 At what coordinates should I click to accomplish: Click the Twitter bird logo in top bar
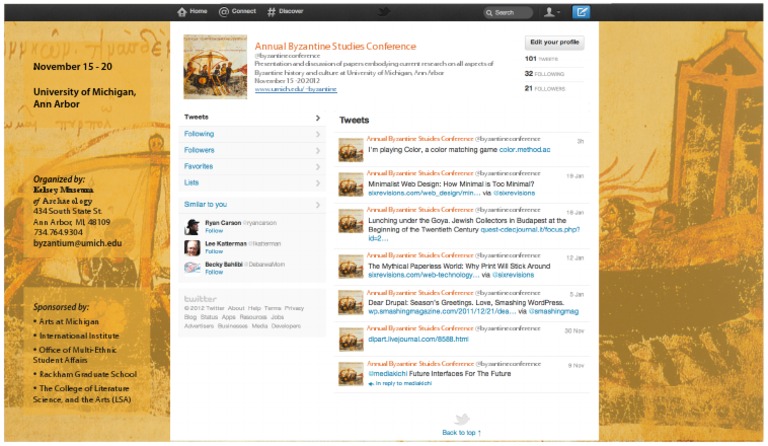point(384,11)
